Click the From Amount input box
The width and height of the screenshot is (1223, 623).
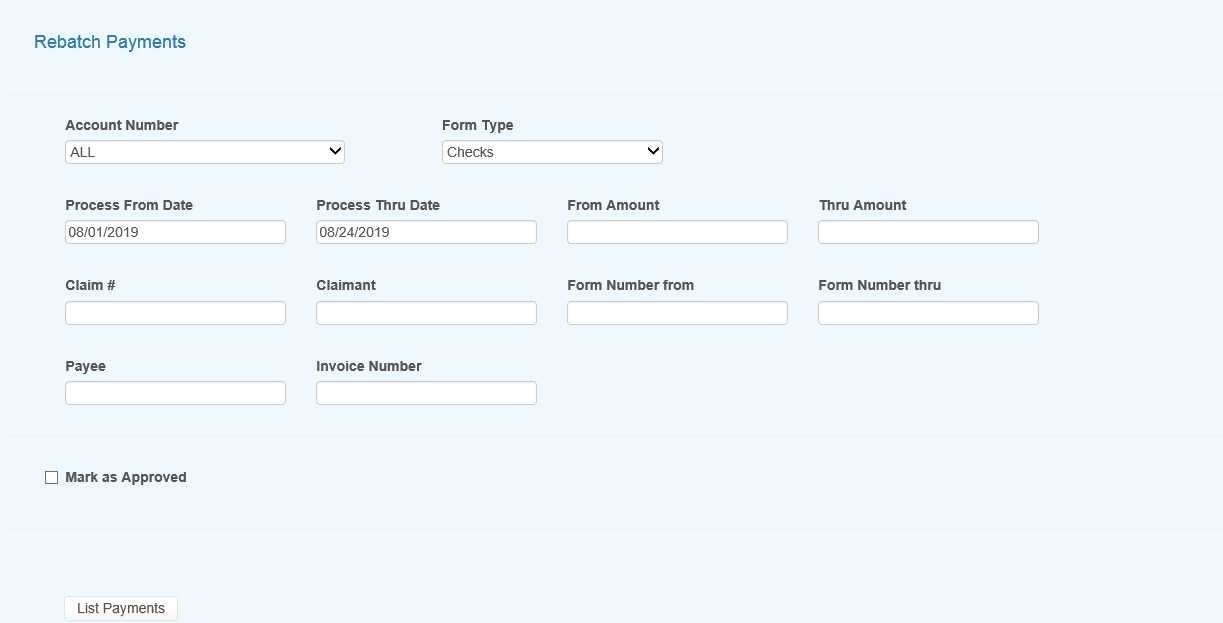(x=677, y=232)
